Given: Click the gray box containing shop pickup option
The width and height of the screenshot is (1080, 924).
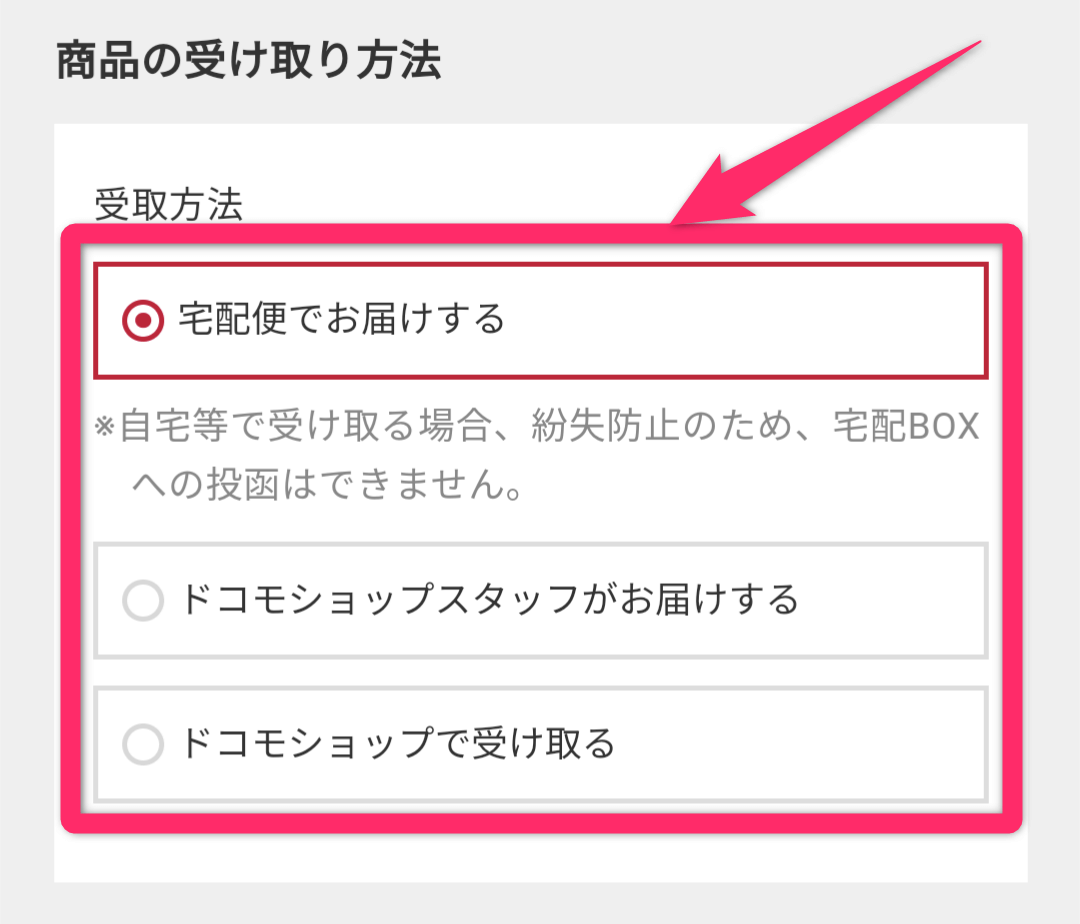Looking at the screenshot, I should (x=540, y=745).
